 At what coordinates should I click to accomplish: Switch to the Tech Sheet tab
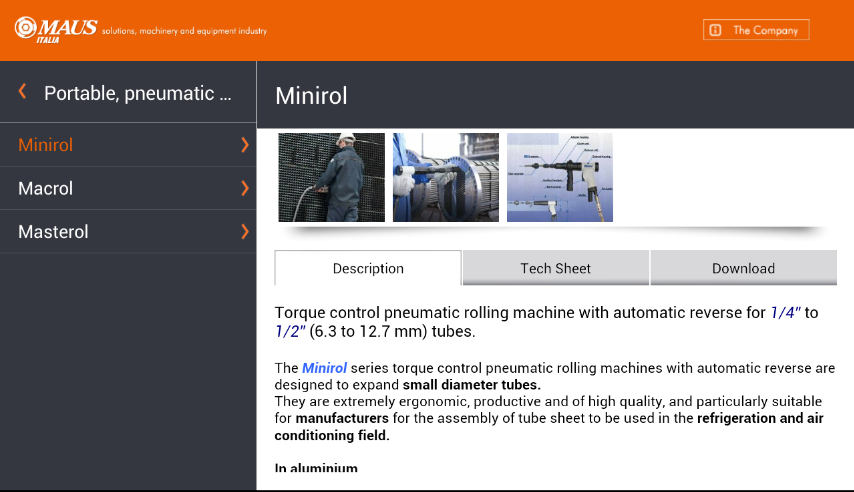556,268
